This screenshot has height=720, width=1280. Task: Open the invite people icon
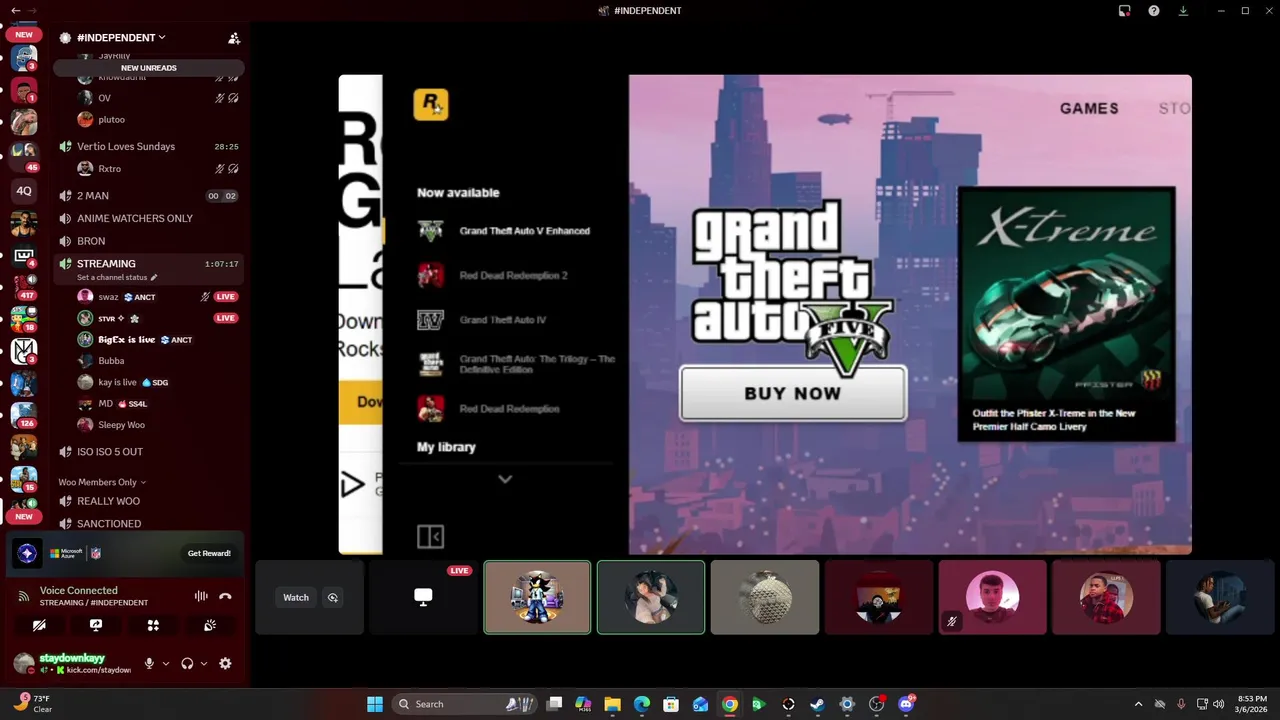234,38
